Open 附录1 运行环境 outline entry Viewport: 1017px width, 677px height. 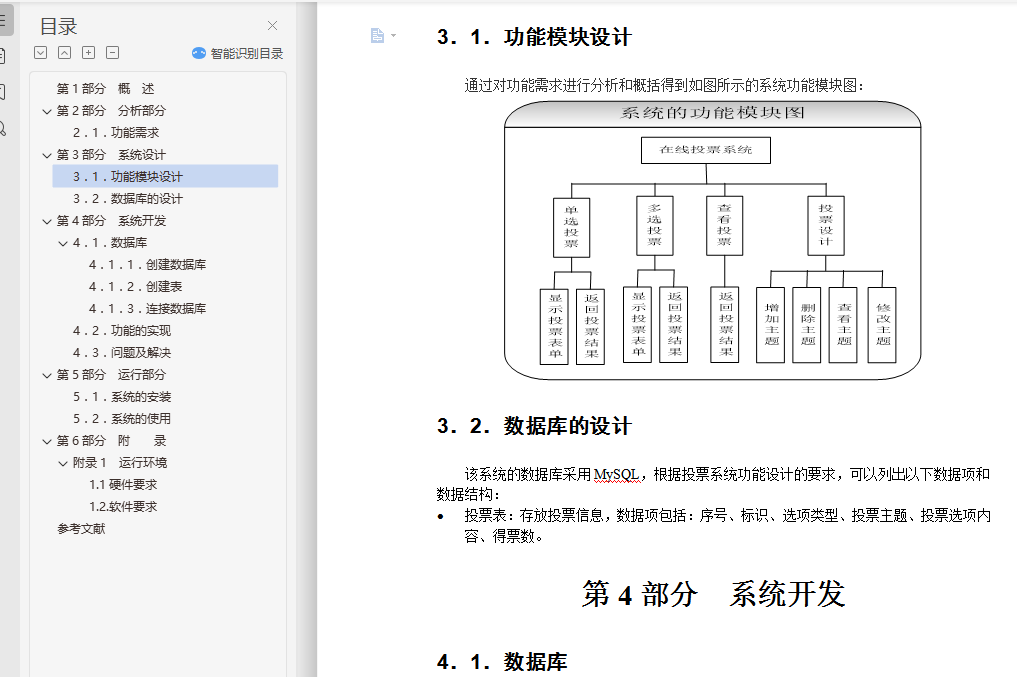pyautogui.click(x=119, y=462)
